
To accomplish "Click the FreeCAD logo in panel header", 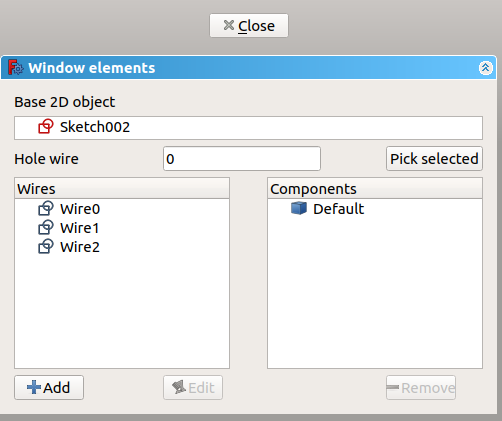I will (15, 68).
